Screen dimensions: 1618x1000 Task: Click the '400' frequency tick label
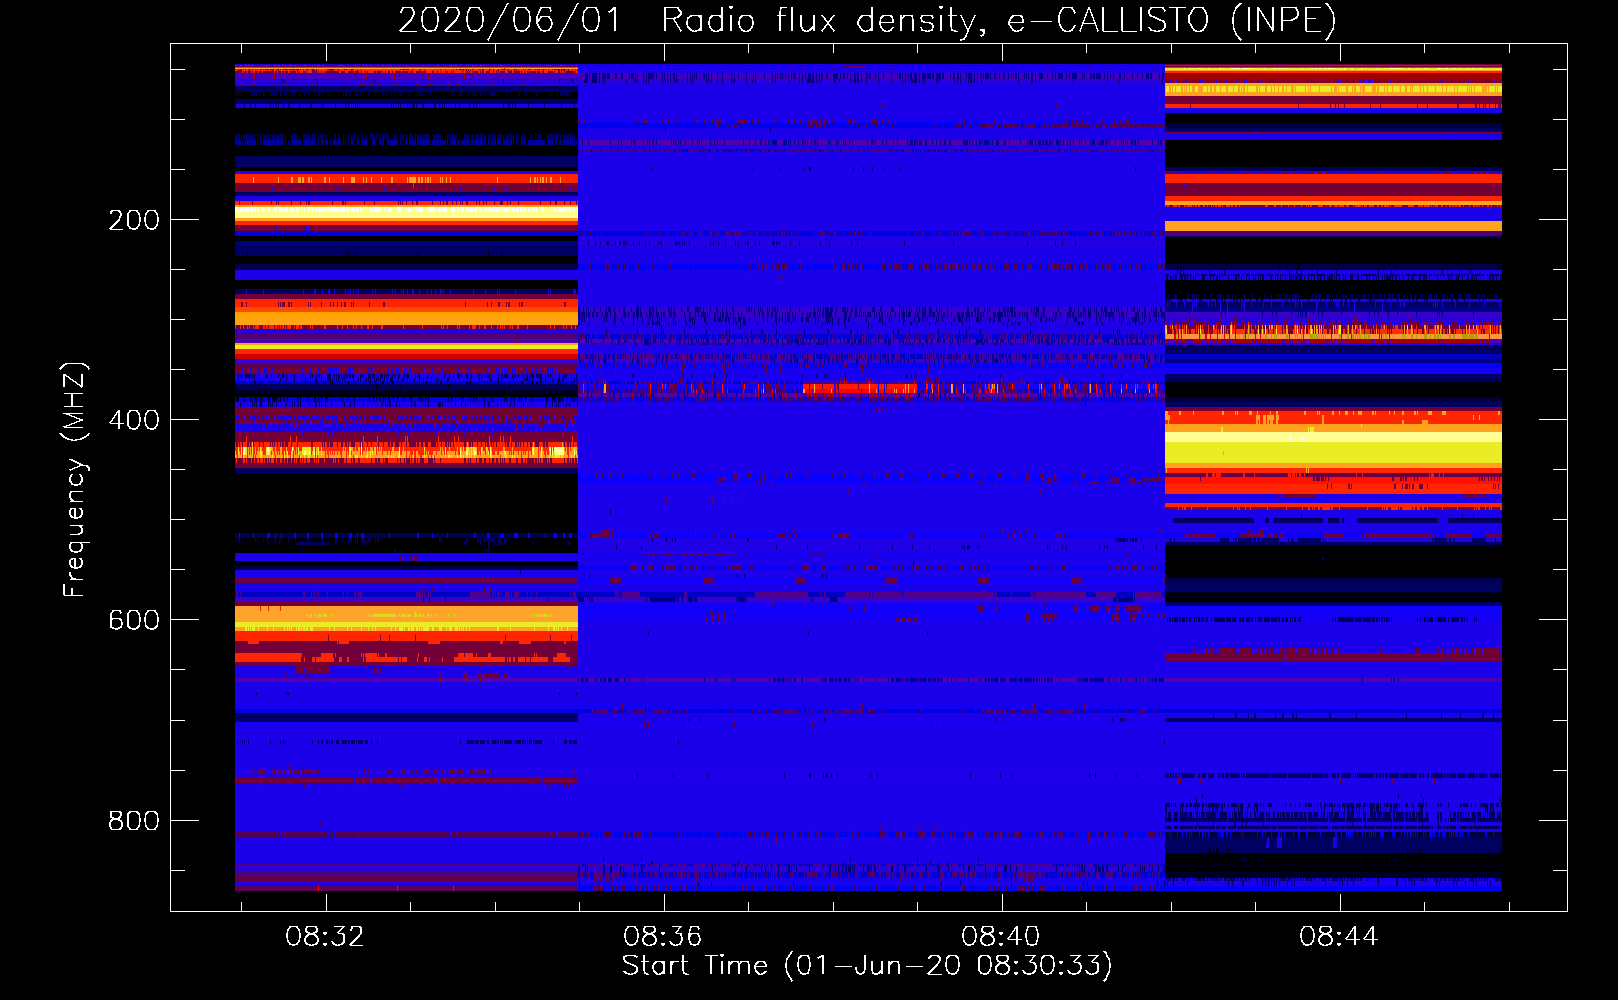(134, 420)
